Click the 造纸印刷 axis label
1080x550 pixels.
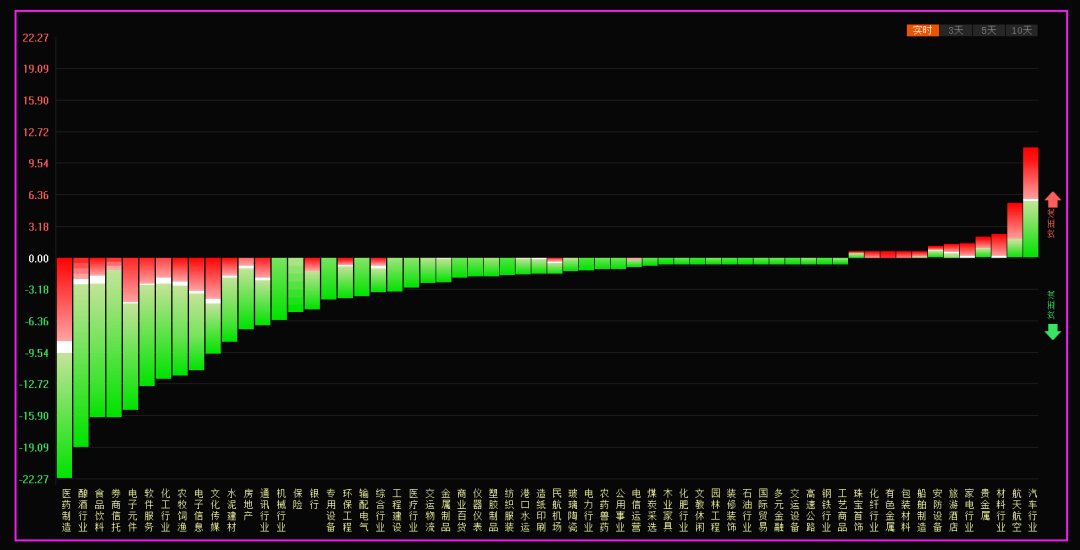pyautogui.click(x=541, y=510)
